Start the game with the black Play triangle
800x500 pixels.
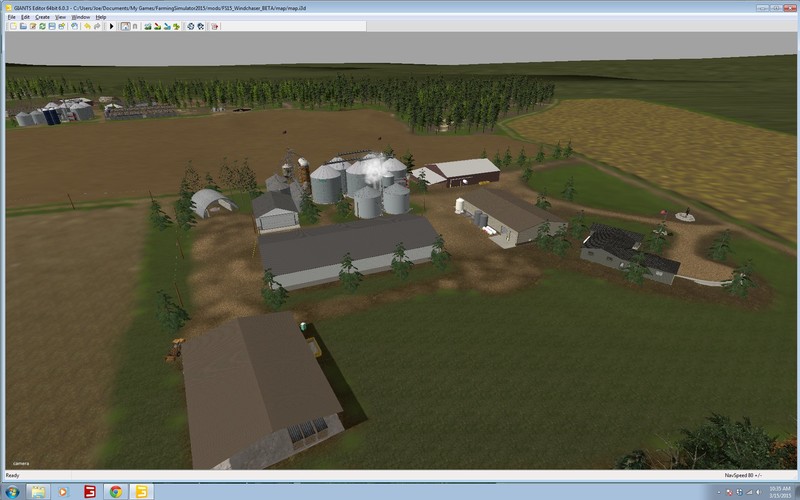pyautogui.click(x=111, y=26)
